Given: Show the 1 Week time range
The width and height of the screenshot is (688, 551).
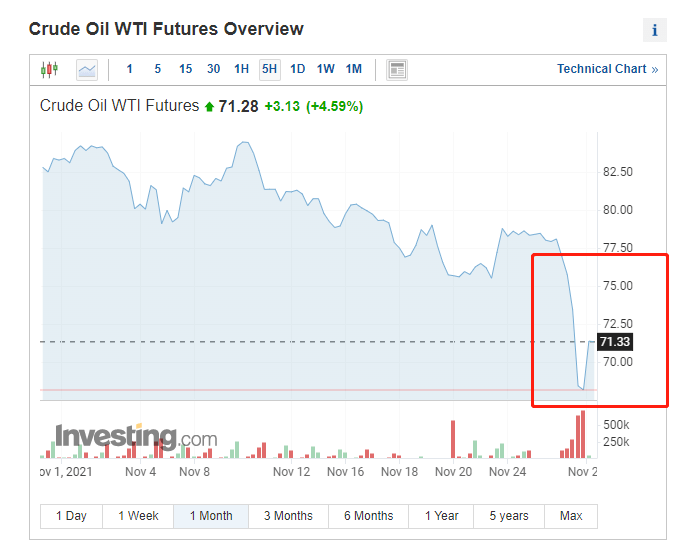Looking at the screenshot, I should 138,516.
